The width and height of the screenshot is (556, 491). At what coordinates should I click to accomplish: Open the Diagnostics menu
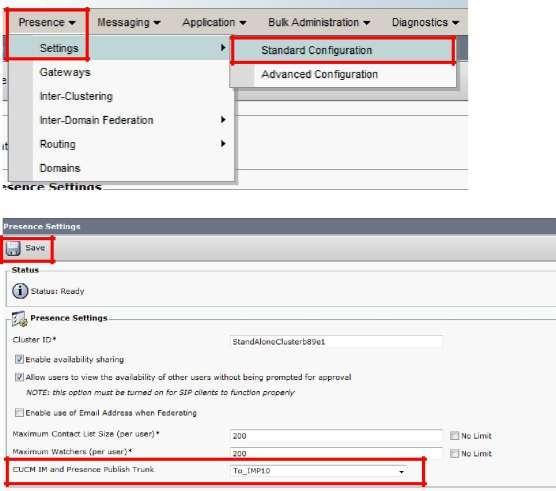click(x=425, y=22)
